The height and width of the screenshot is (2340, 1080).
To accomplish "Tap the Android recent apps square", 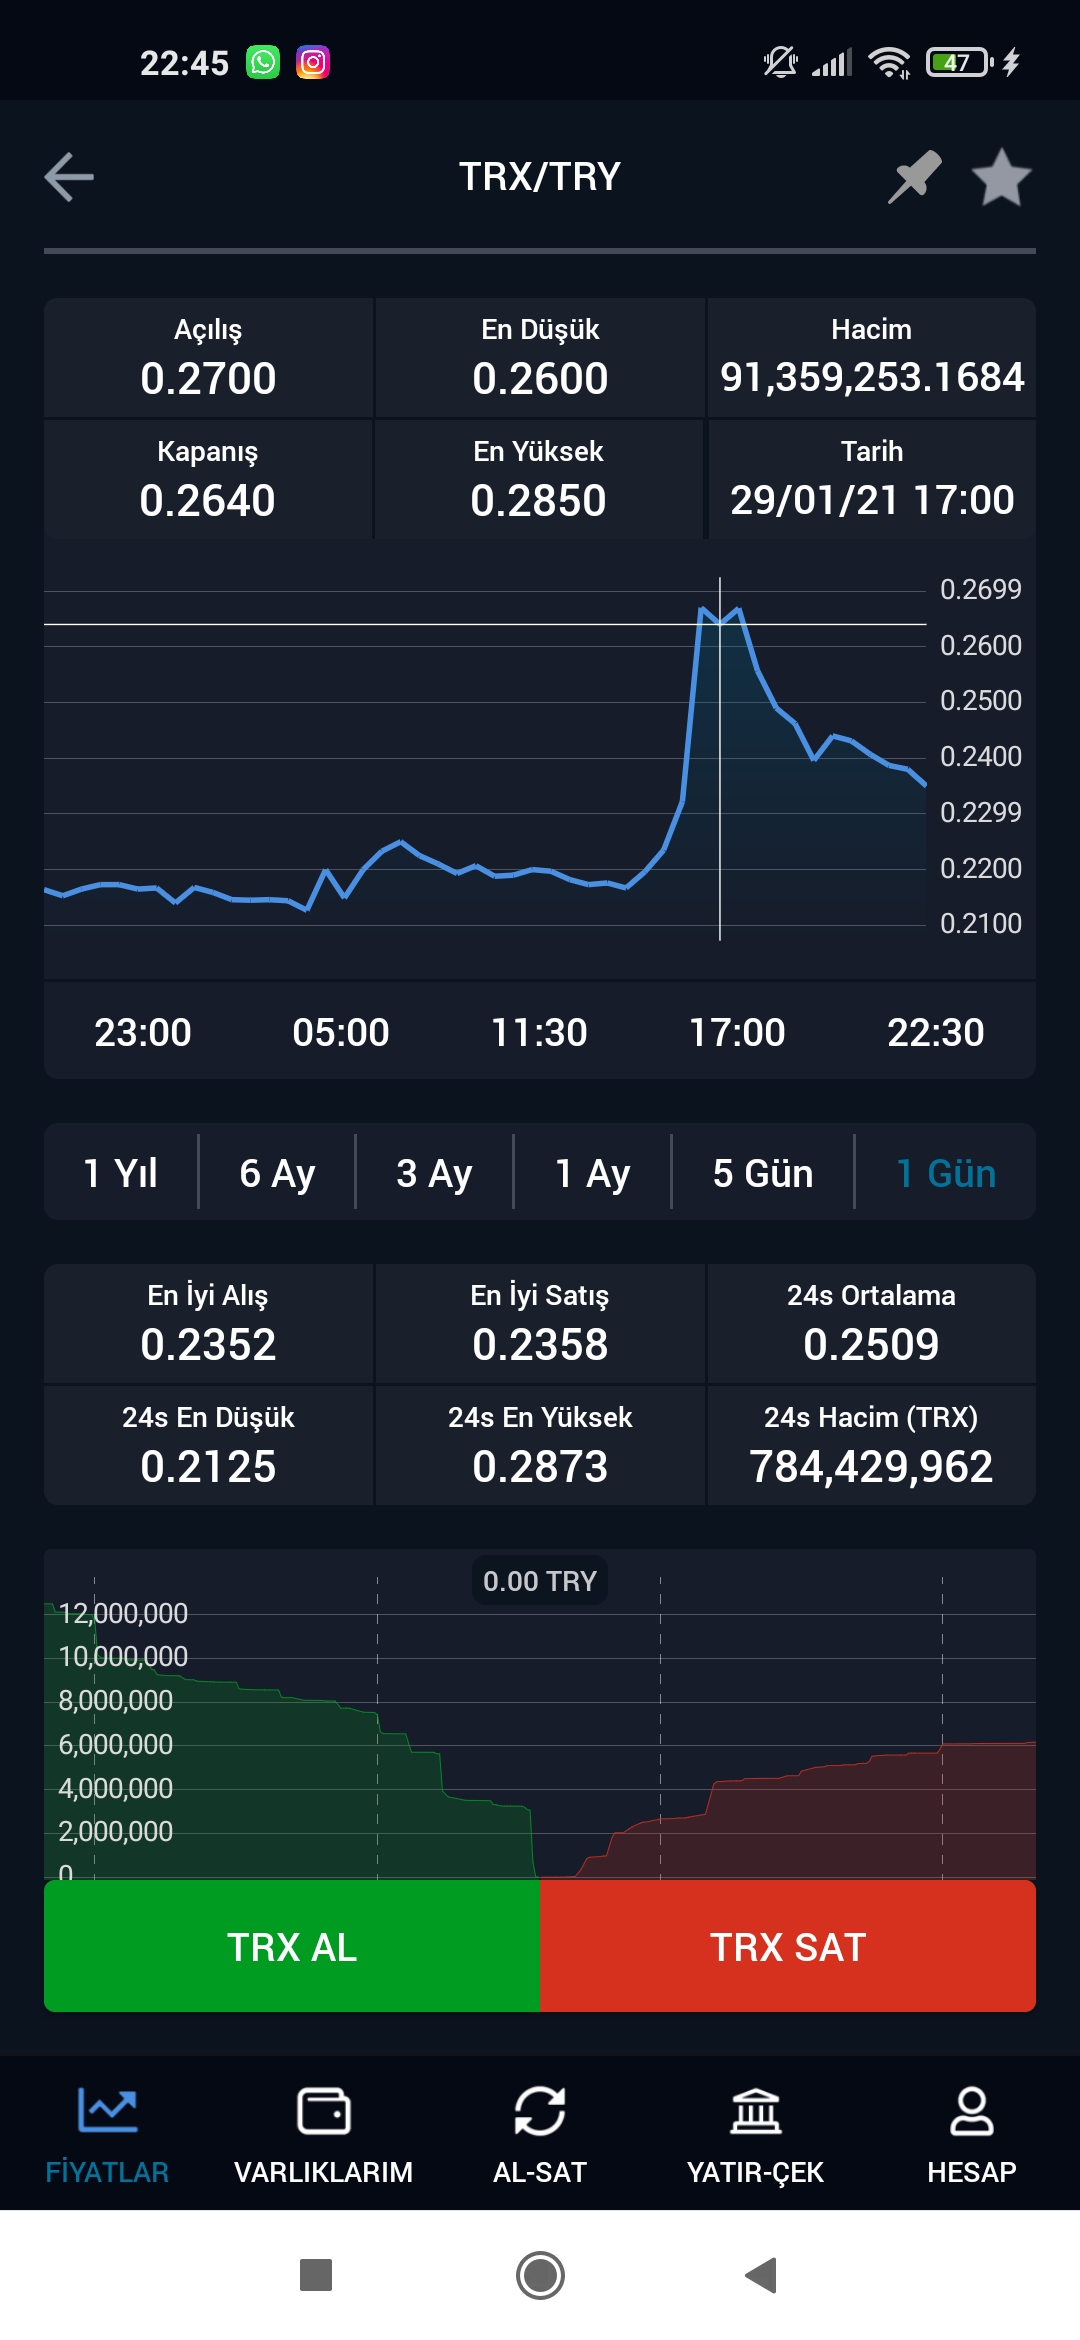I will tap(316, 2275).
